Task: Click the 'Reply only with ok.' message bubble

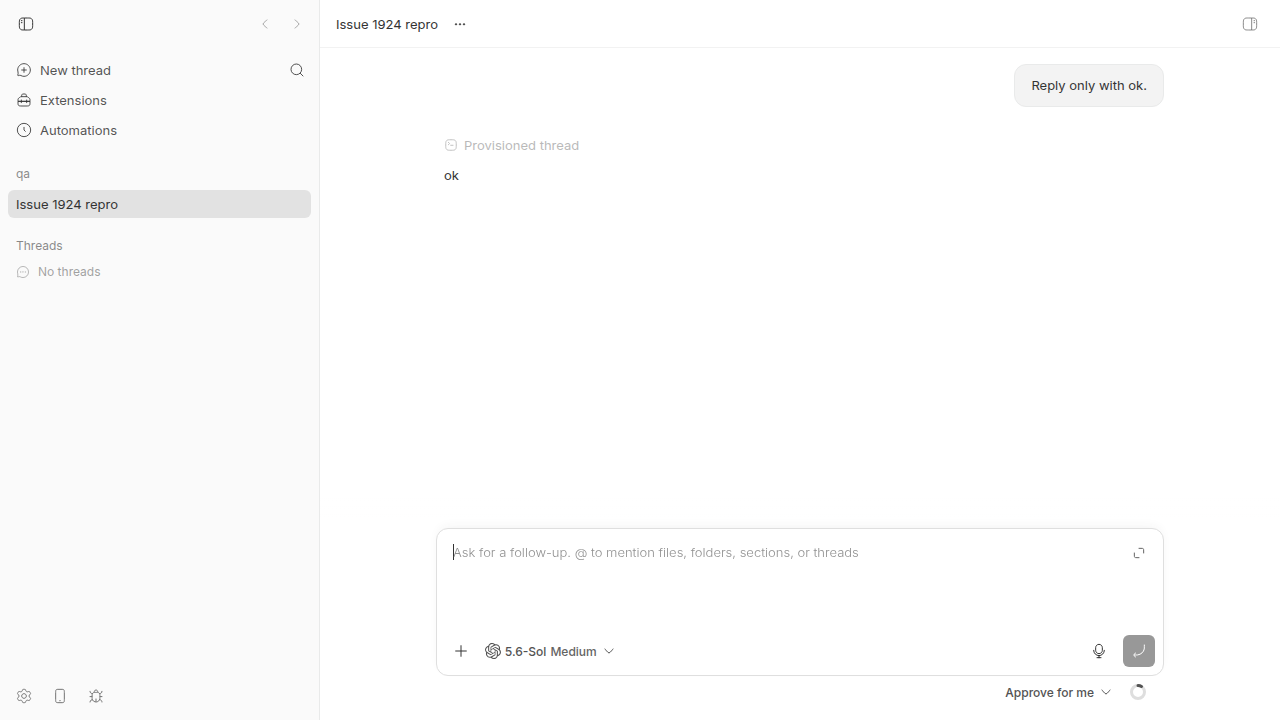Action: pos(1089,86)
